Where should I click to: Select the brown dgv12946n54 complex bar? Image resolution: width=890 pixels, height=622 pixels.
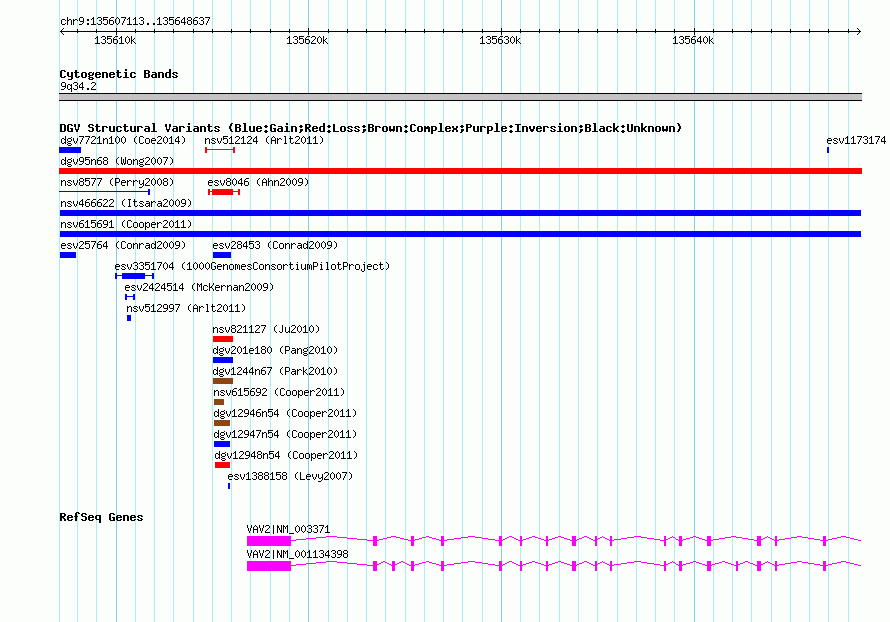(222, 423)
